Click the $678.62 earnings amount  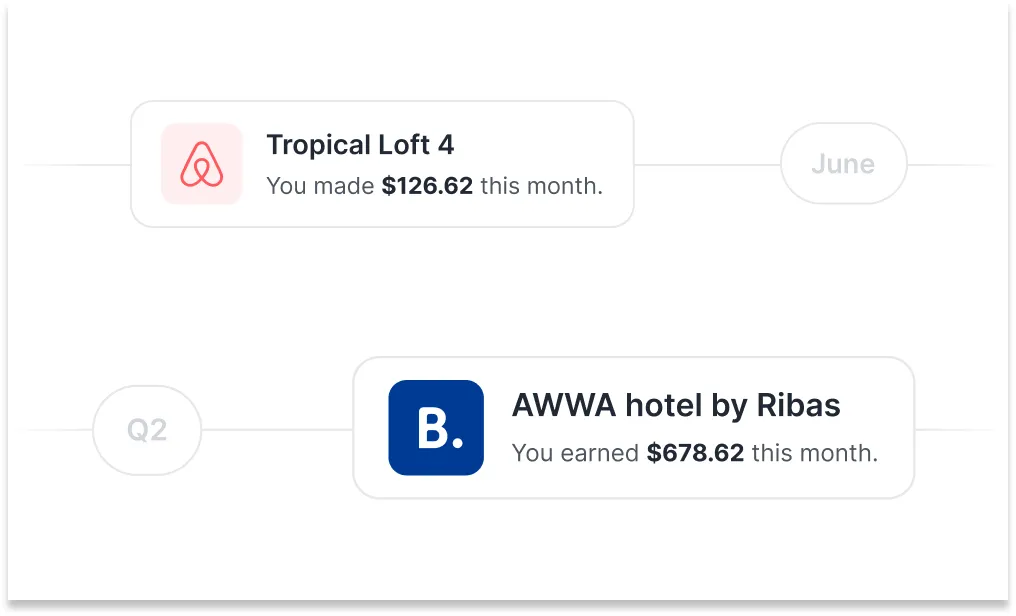click(695, 453)
